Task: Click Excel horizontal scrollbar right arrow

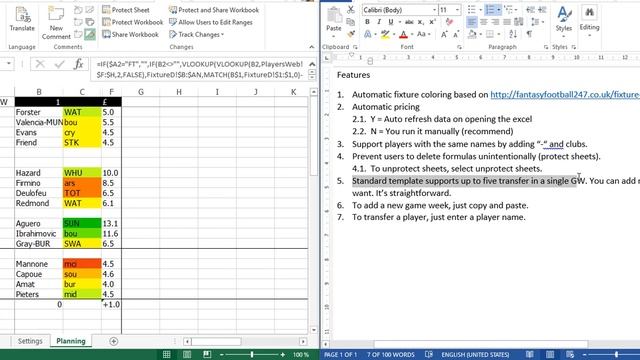Action: (x=303, y=341)
